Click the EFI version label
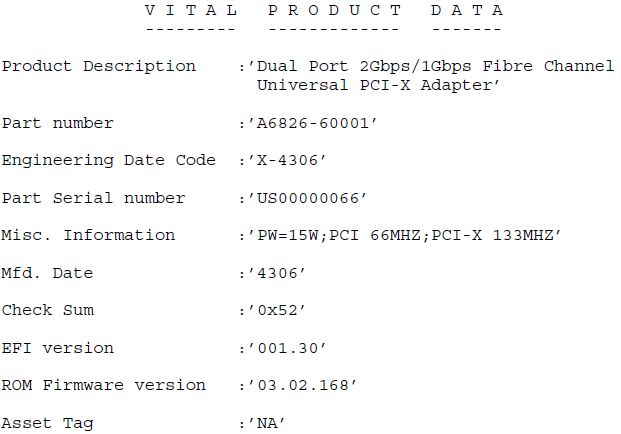 coord(58,348)
